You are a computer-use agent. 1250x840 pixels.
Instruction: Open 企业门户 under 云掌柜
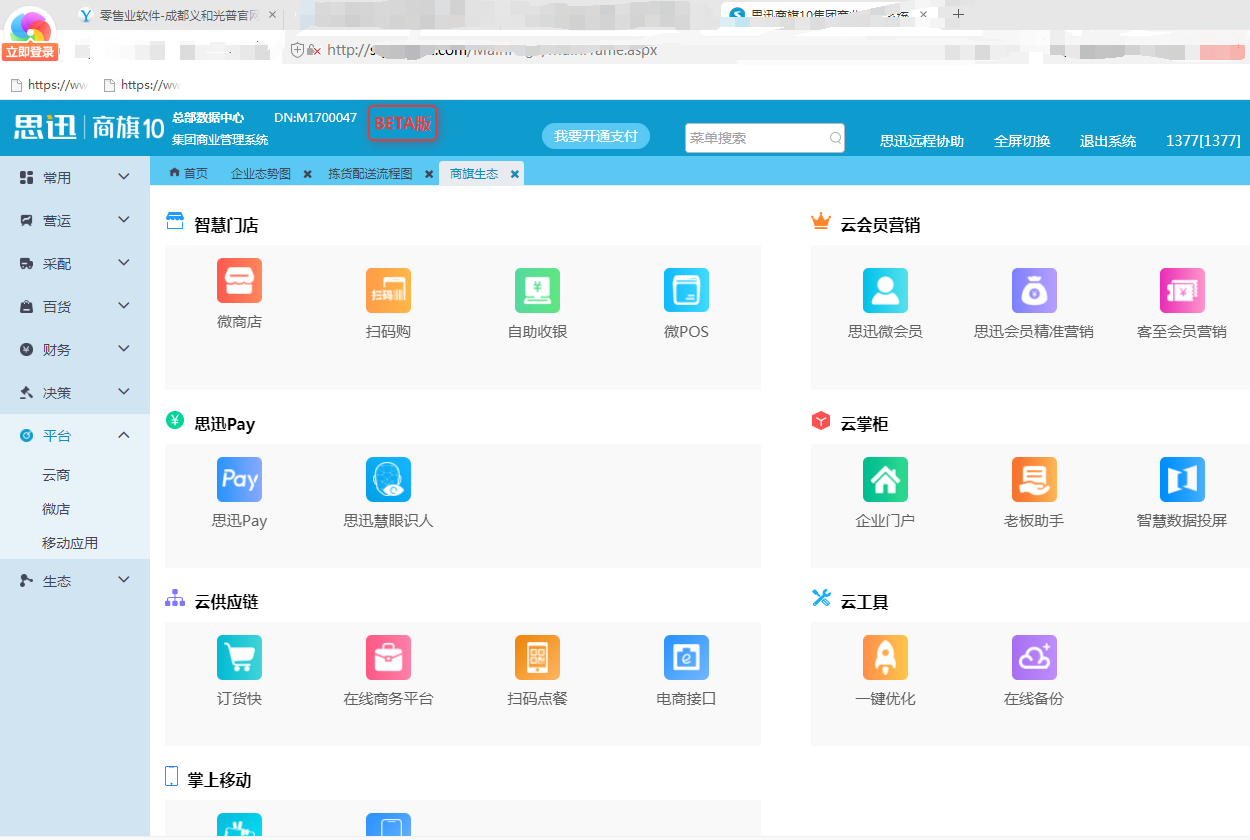884,479
